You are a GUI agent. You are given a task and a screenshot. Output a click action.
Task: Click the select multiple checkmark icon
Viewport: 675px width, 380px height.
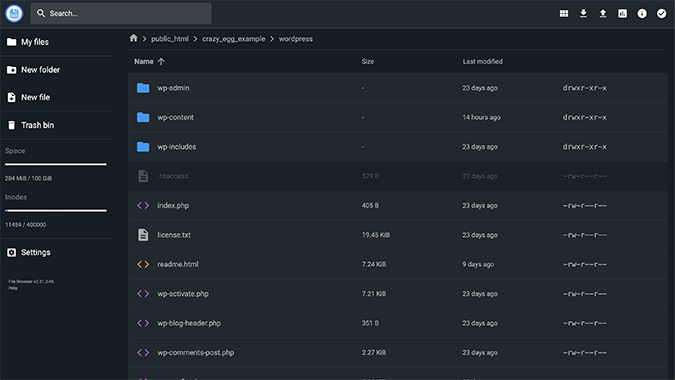(x=662, y=13)
